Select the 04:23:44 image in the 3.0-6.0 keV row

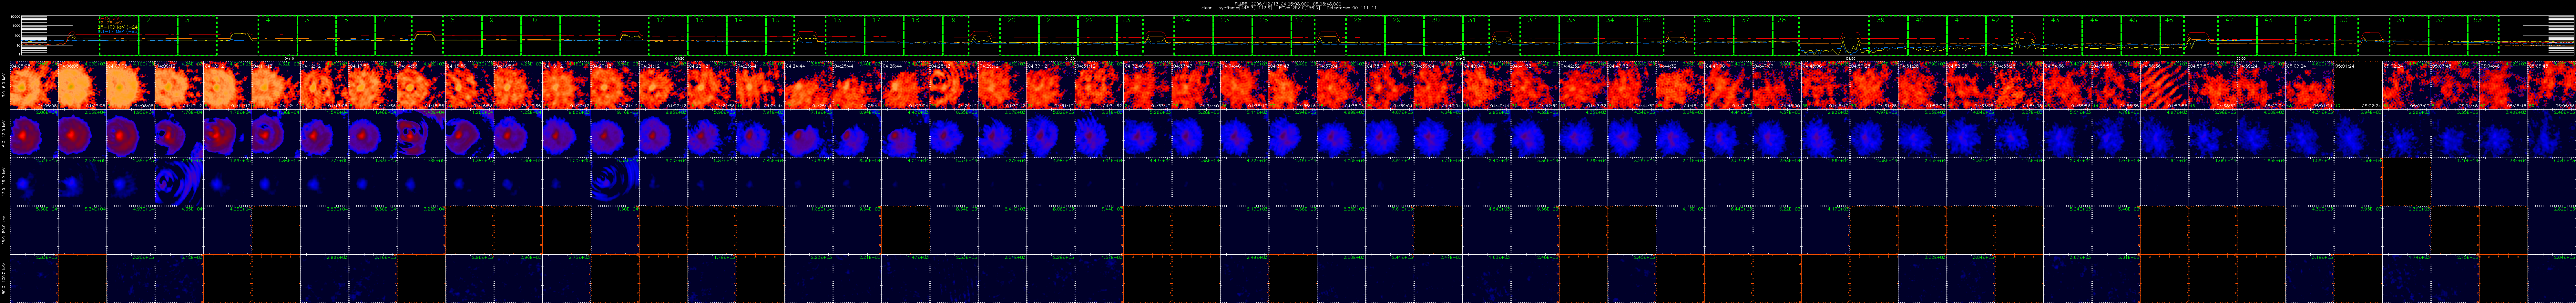[x=760, y=85]
